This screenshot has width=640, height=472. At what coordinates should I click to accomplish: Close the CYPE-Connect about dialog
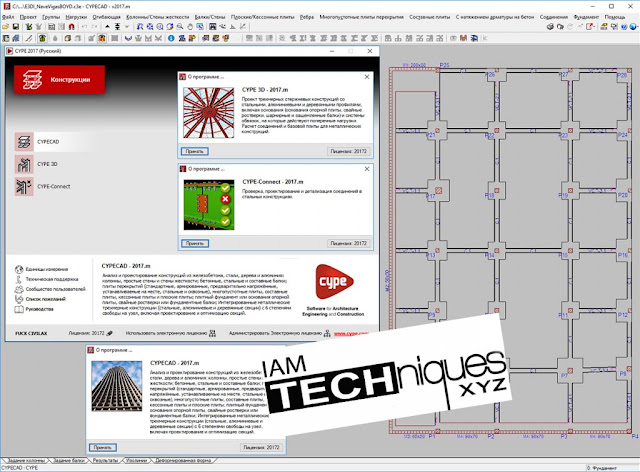click(x=367, y=169)
